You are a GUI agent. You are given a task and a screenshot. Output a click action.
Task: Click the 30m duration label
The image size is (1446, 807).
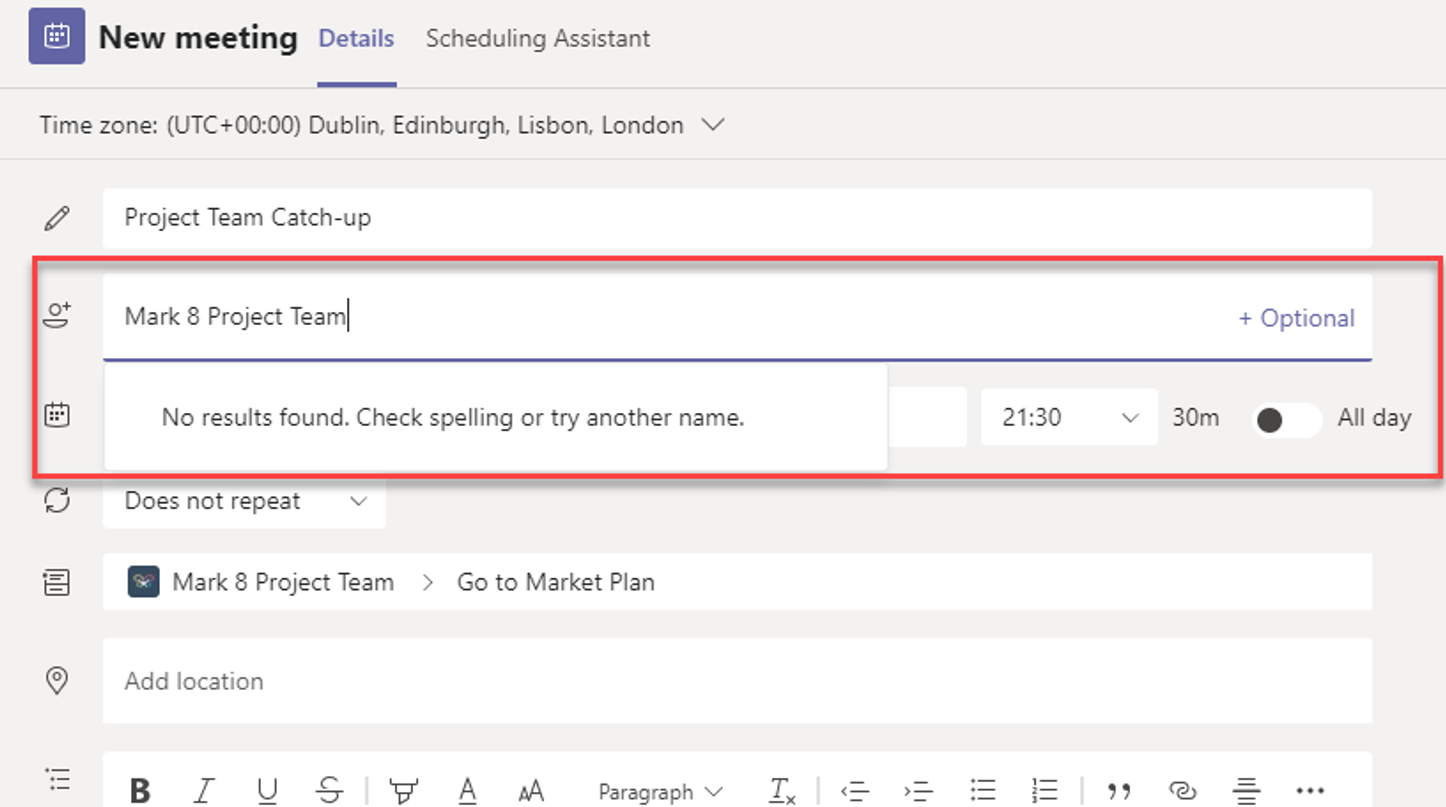[x=1195, y=417]
